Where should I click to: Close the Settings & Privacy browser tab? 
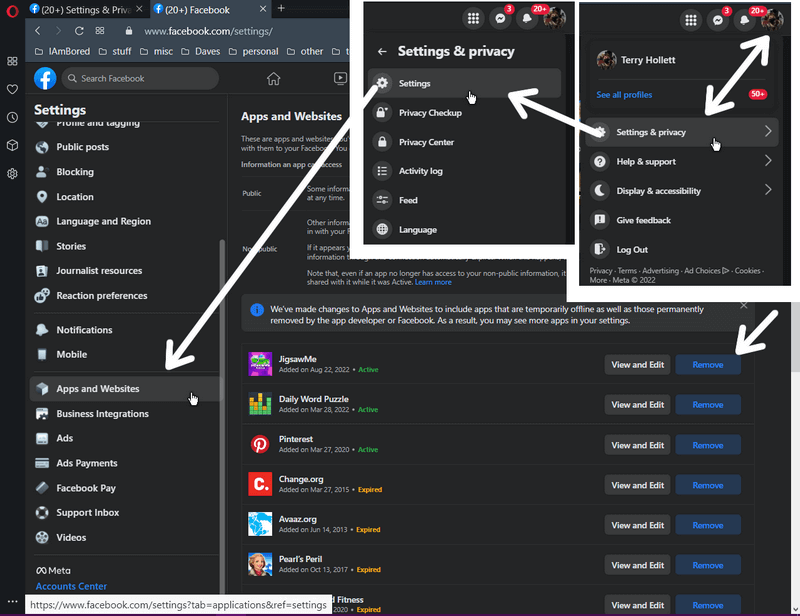tap(139, 9)
